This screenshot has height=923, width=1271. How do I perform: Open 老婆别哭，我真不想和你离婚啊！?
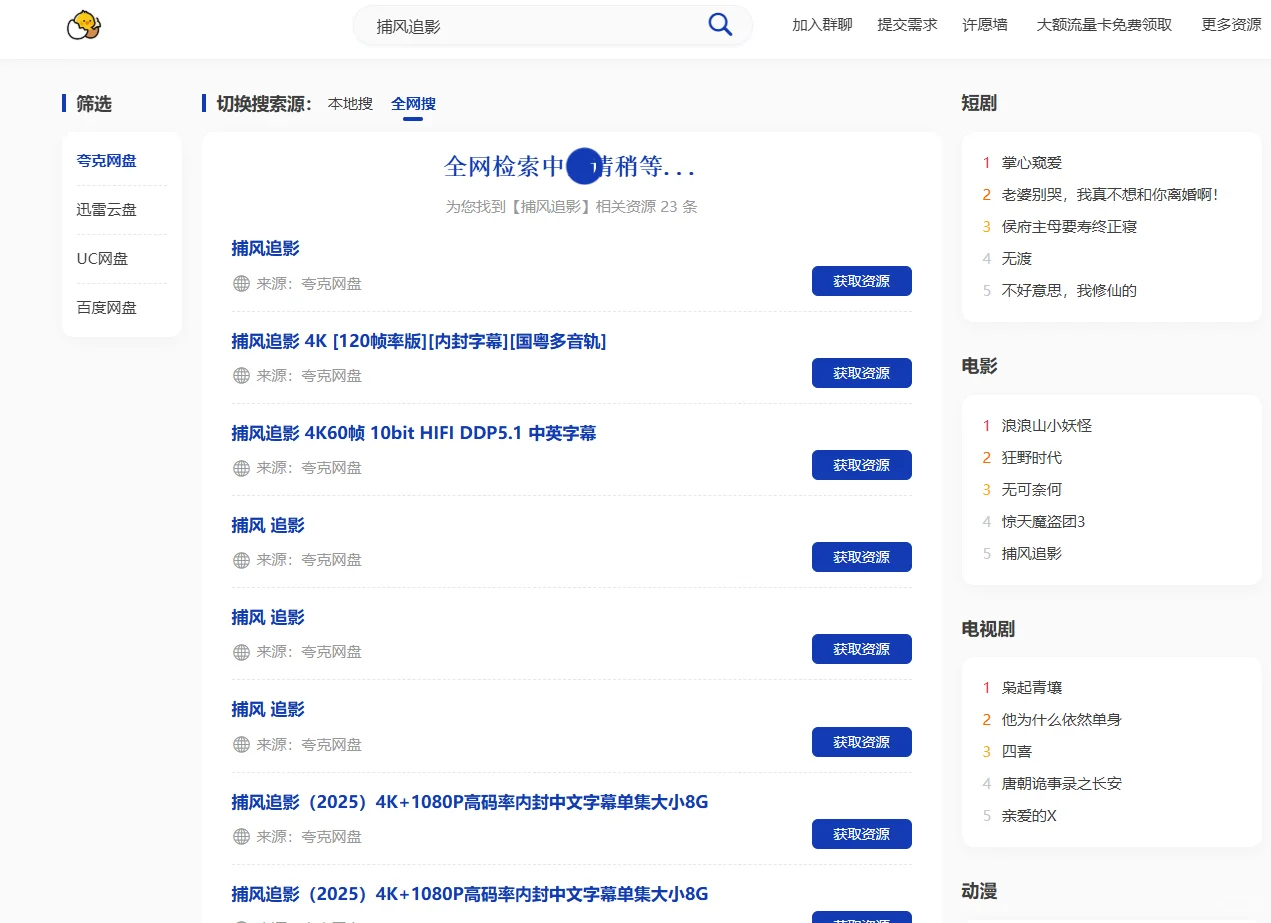1110,194
